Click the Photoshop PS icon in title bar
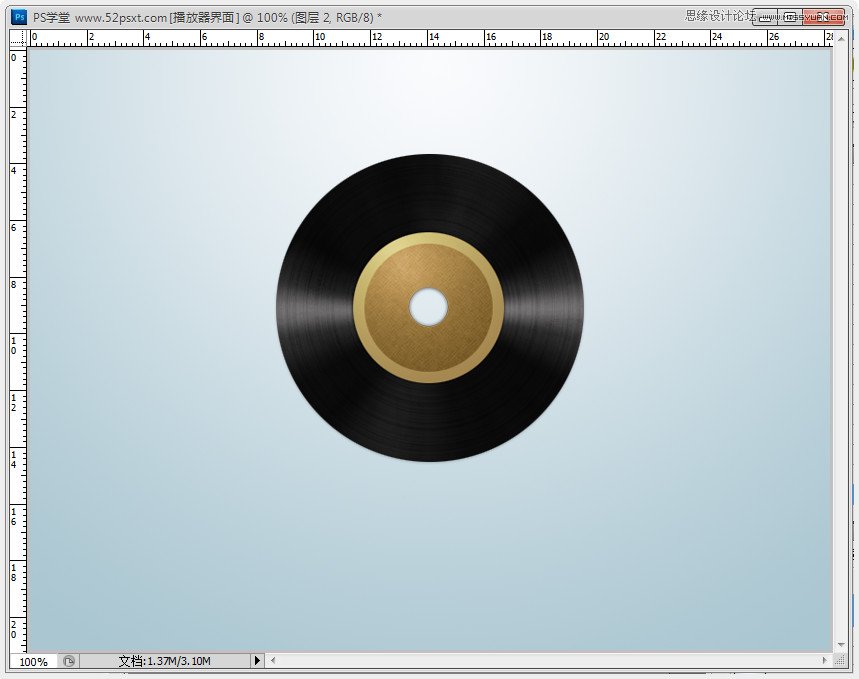The height and width of the screenshot is (679, 859). tap(19, 17)
